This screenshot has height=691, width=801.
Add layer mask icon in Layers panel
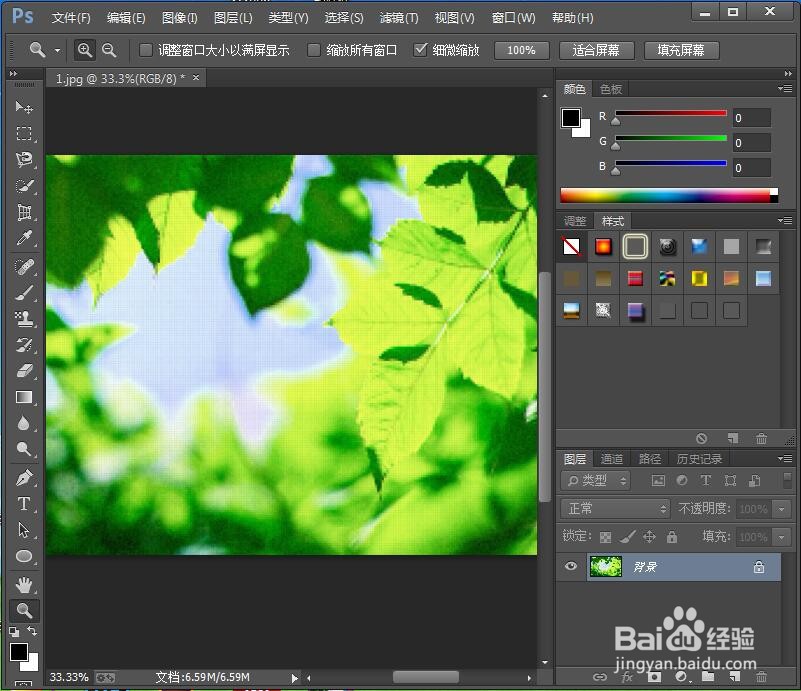654,677
